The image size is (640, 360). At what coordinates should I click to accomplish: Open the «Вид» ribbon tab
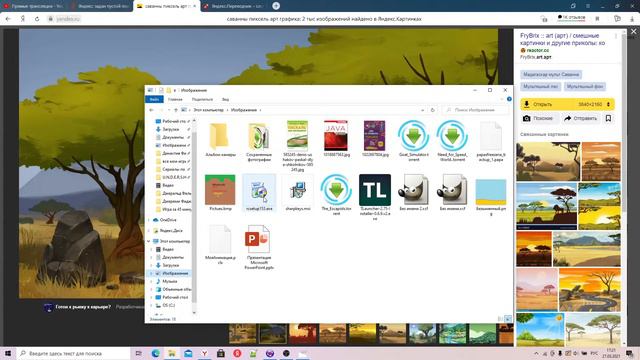(225, 99)
